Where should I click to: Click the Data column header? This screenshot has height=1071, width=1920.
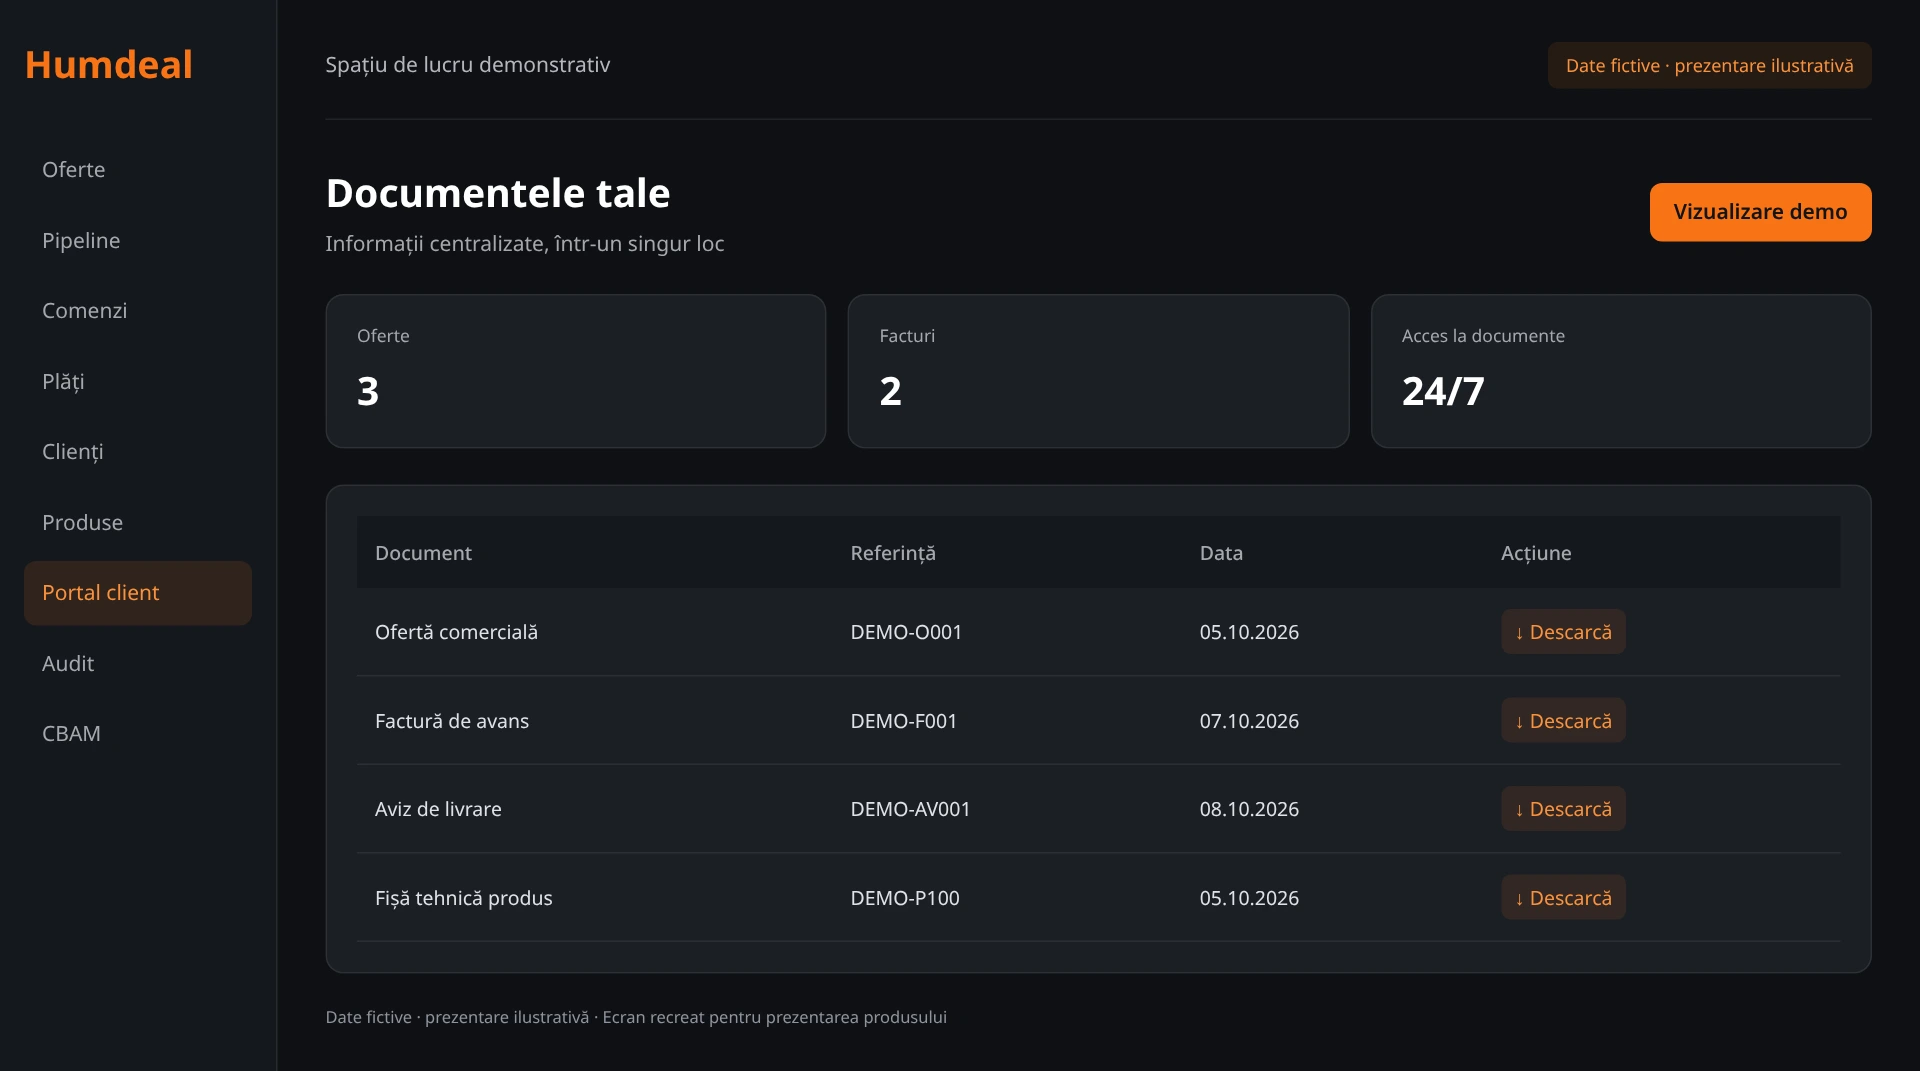coord(1221,553)
